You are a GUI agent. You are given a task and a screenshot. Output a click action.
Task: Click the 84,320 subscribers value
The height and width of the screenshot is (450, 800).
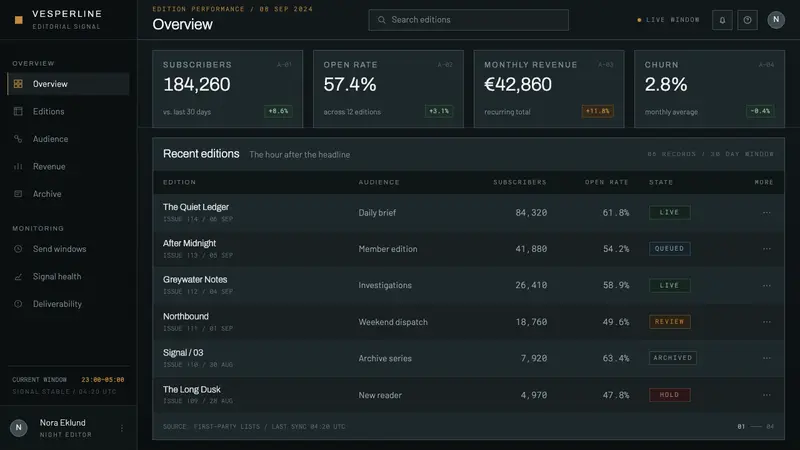click(531, 213)
